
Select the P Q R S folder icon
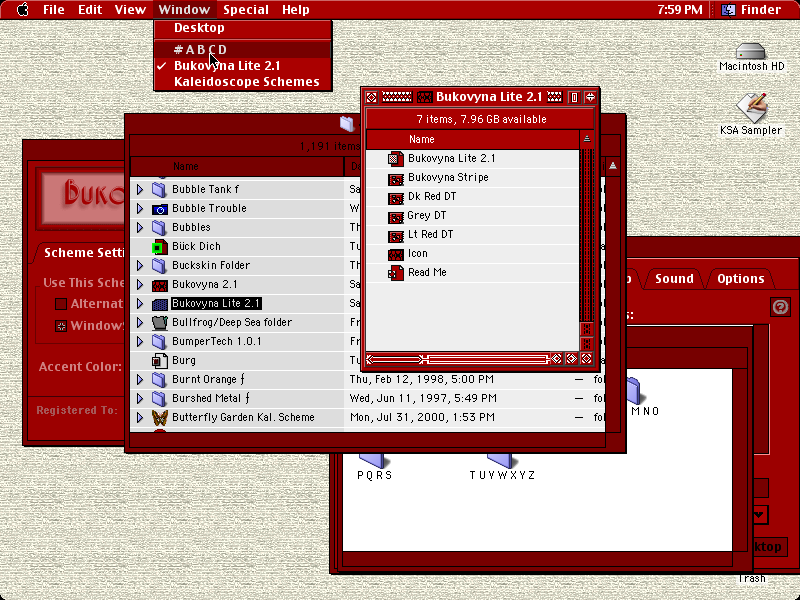coord(374,460)
